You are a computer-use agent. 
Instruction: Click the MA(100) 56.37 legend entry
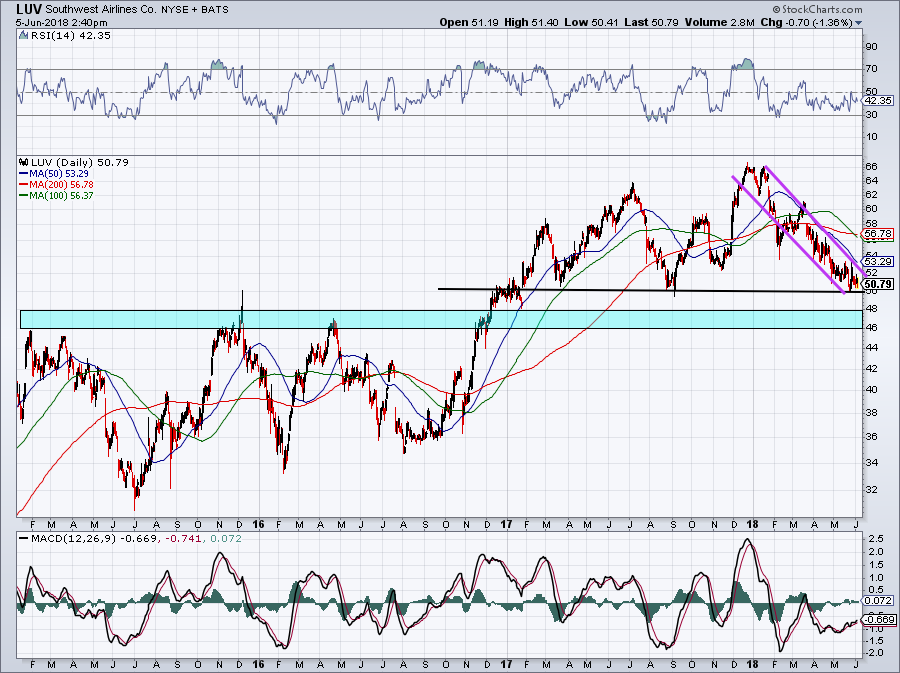tap(56, 196)
